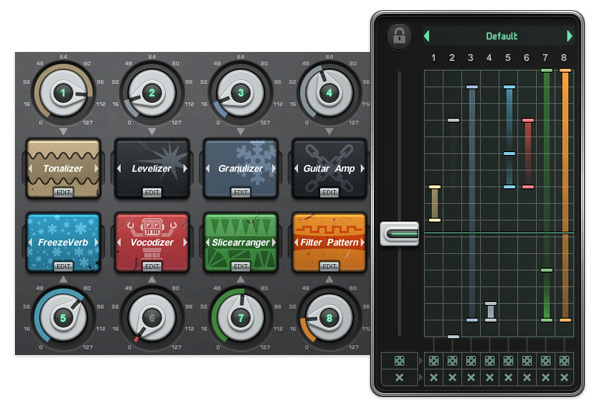600x400 pixels.
Task: Go to next preset after Default
Action: (569, 36)
